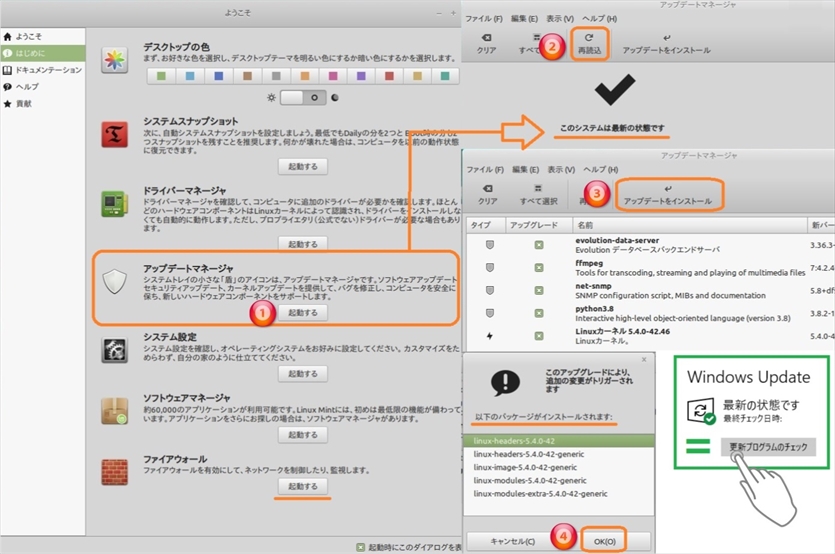Click the システムスナップショット red Timeshift icon
The image size is (835, 554).
(x=114, y=134)
